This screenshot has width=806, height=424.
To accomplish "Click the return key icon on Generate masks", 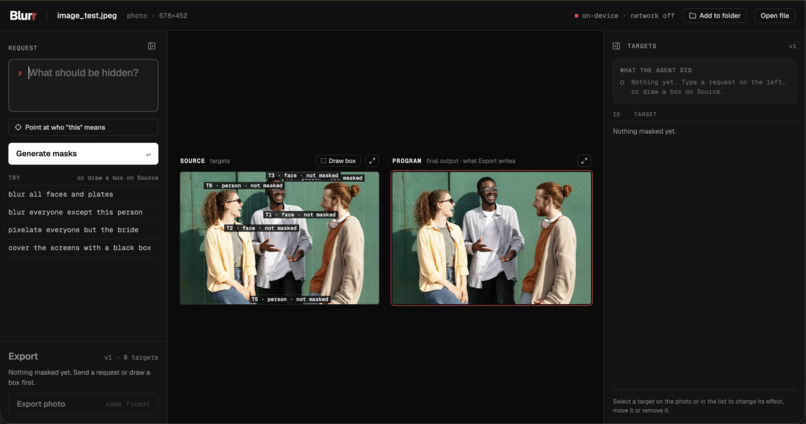I will 148,154.
